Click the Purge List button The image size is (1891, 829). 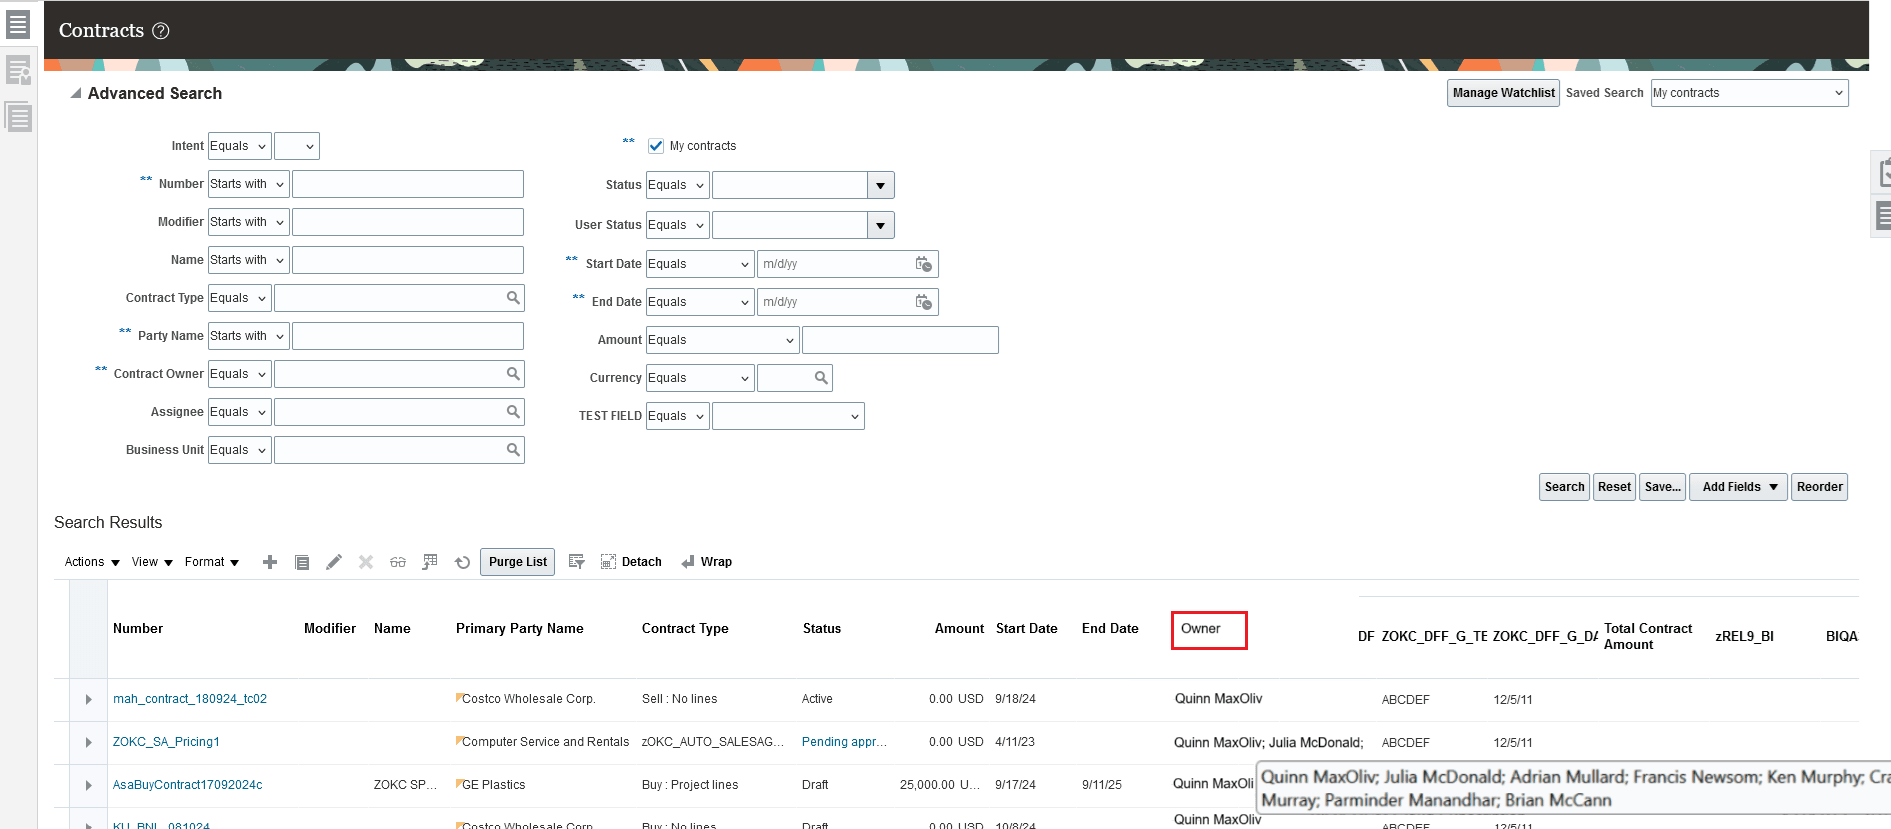[518, 562]
